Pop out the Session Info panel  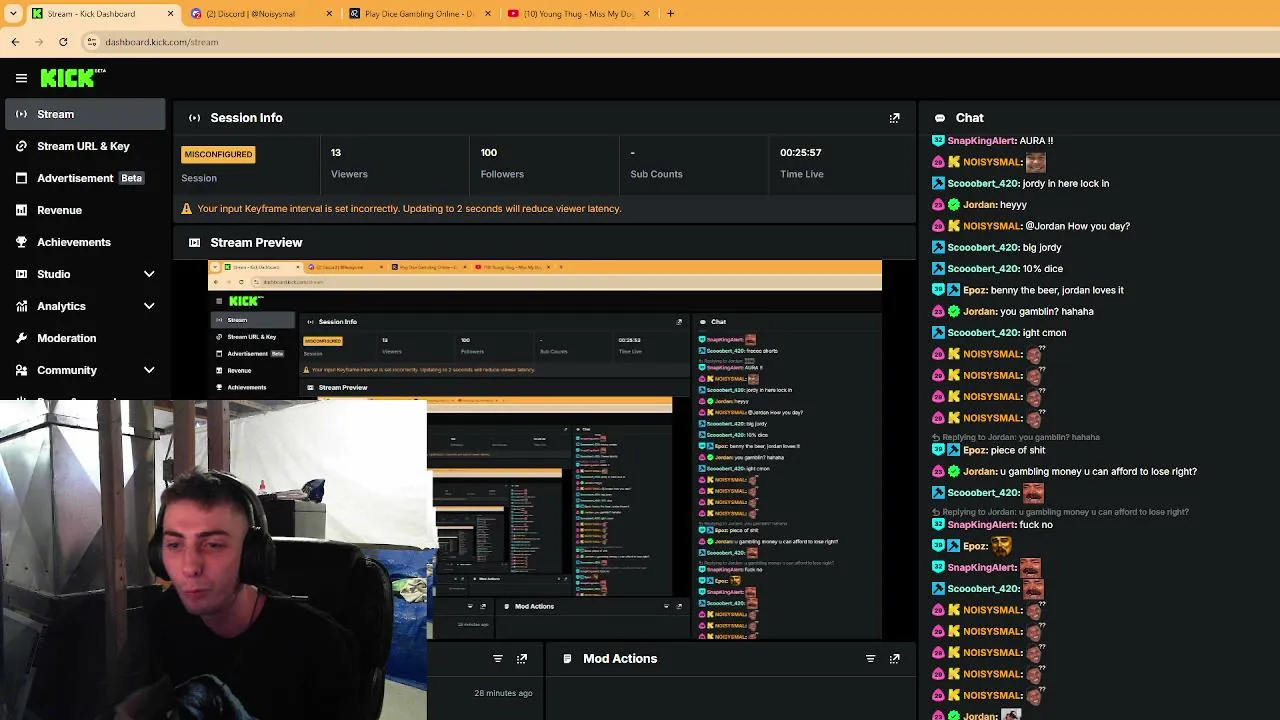coord(894,118)
